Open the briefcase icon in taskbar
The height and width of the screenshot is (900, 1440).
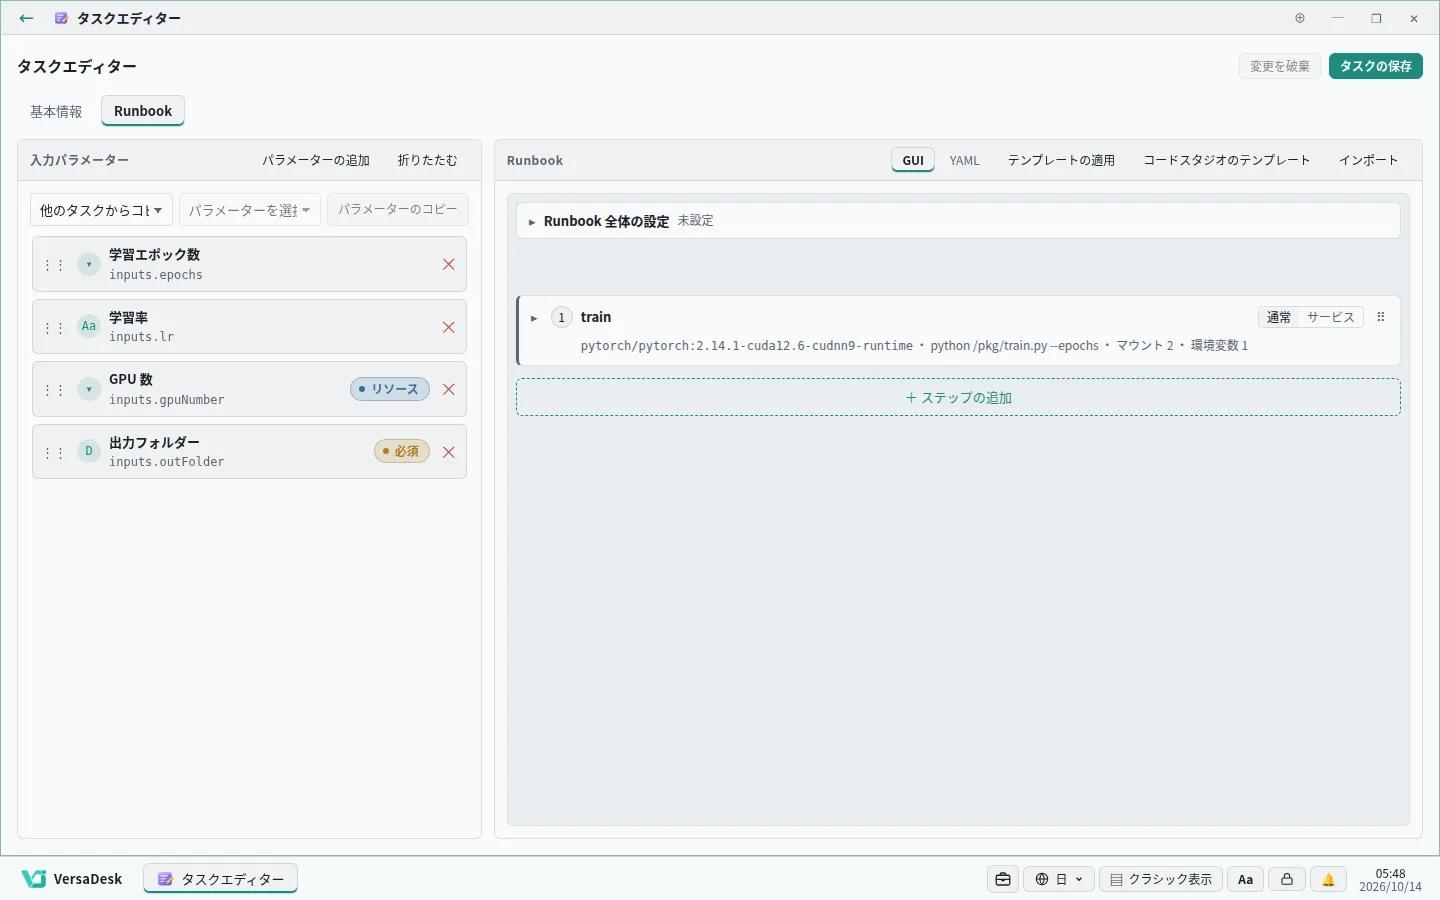(x=1003, y=879)
